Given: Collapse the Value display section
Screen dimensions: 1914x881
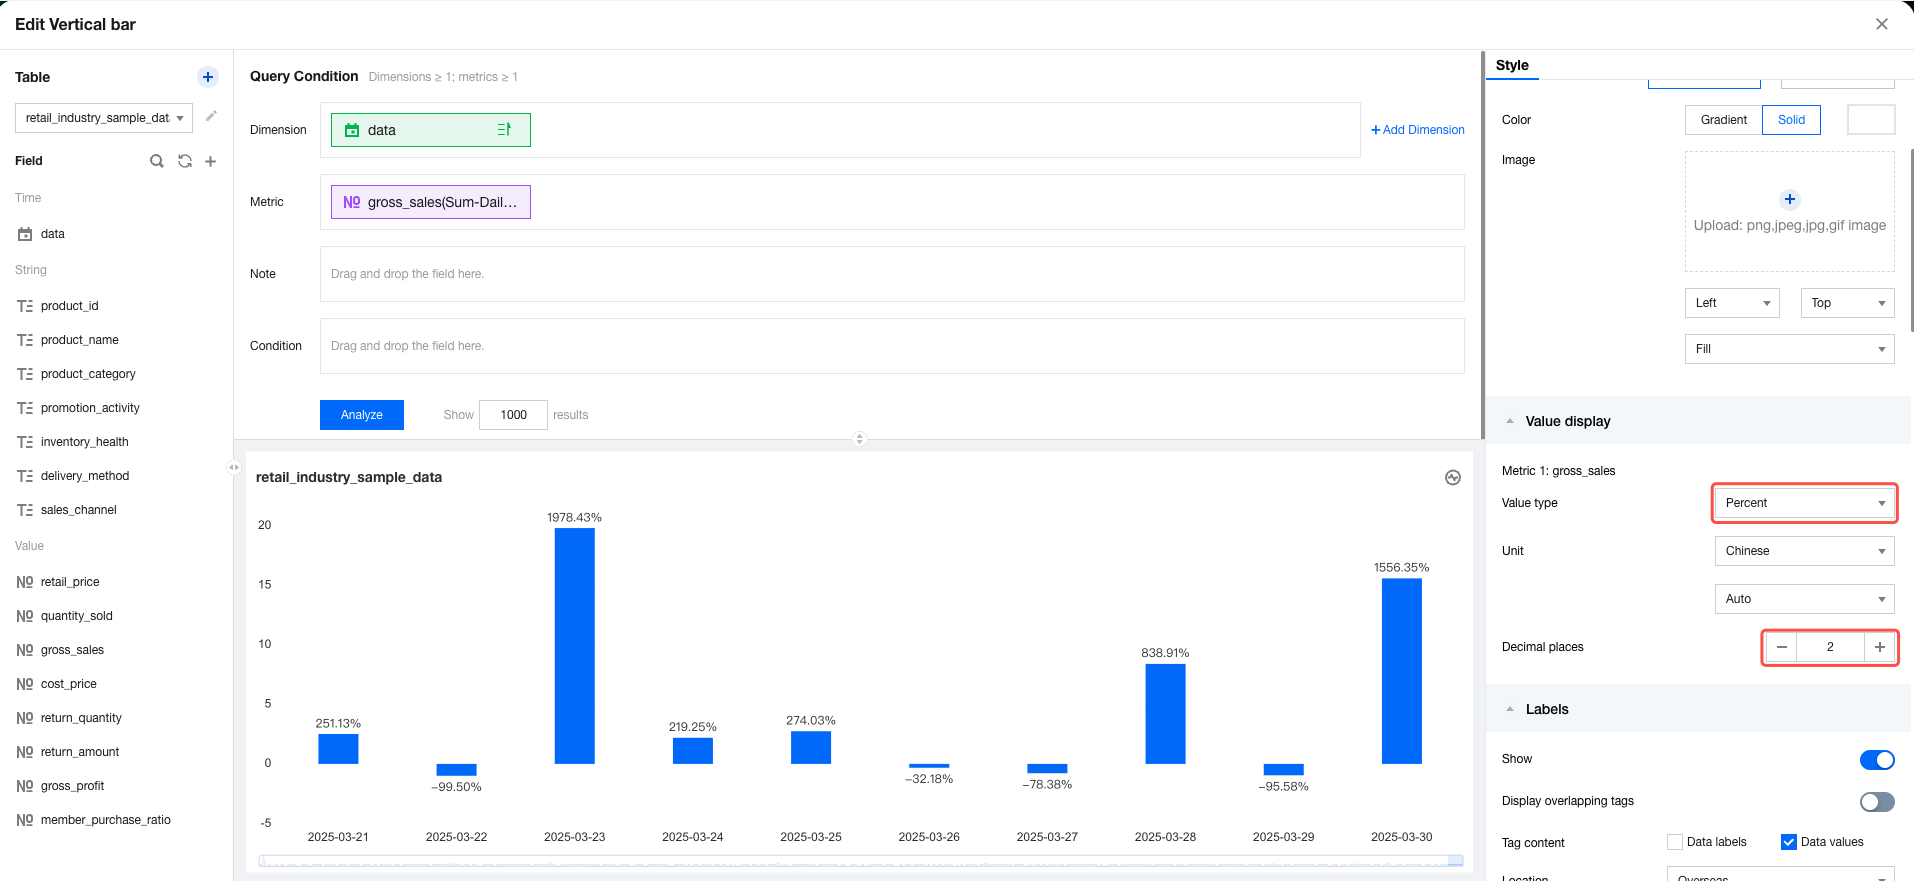Looking at the screenshot, I should (1510, 421).
